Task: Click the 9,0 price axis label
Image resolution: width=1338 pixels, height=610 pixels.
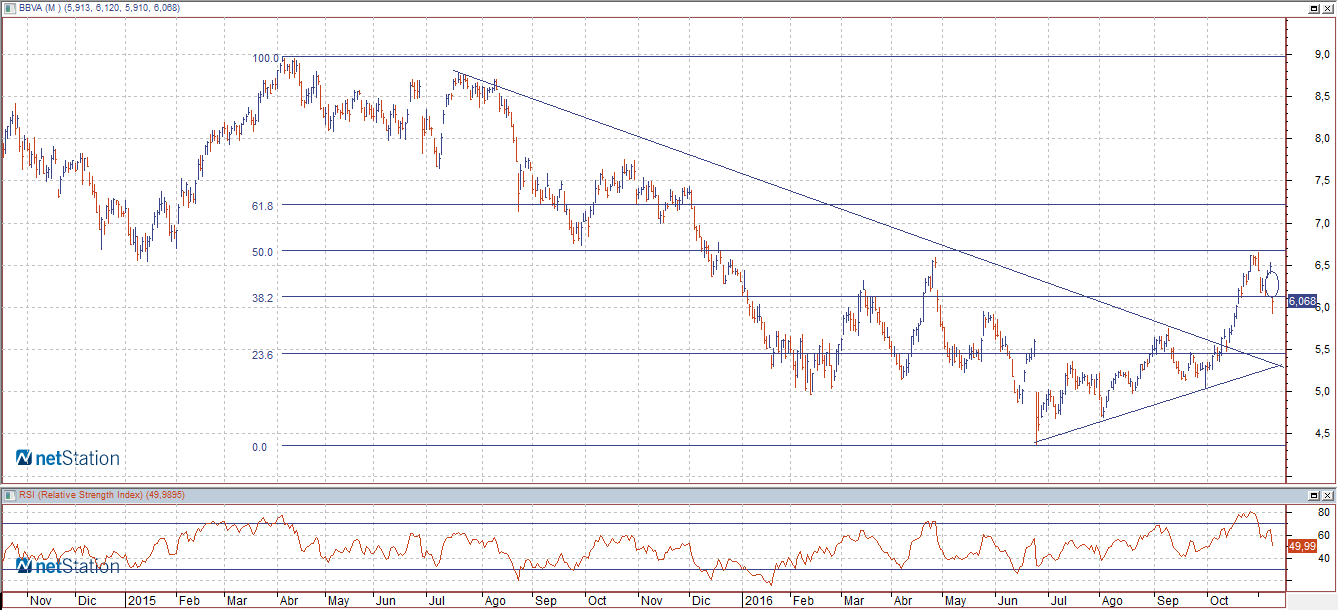Action: 1321,55
